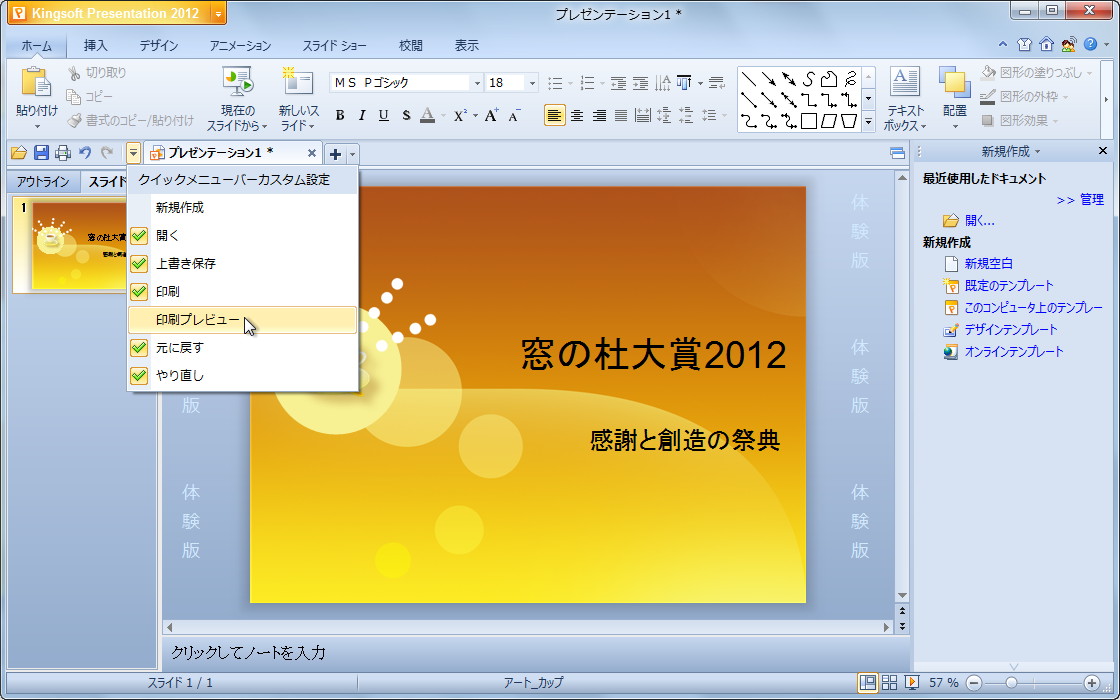This screenshot has width=1120, height=700.
Task: Switch to normal view in status bar
Action: tap(868, 682)
